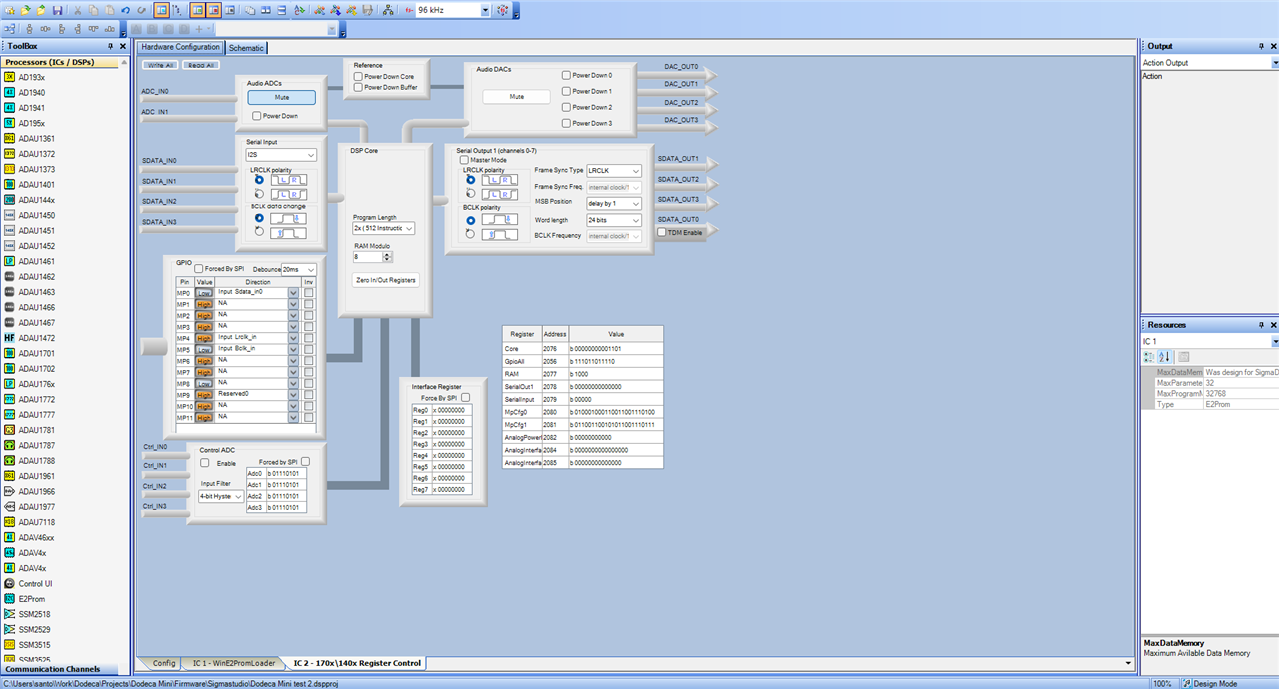The image size is (1279, 689).
Task: Switch to the Schematic tab
Action: tap(246, 48)
